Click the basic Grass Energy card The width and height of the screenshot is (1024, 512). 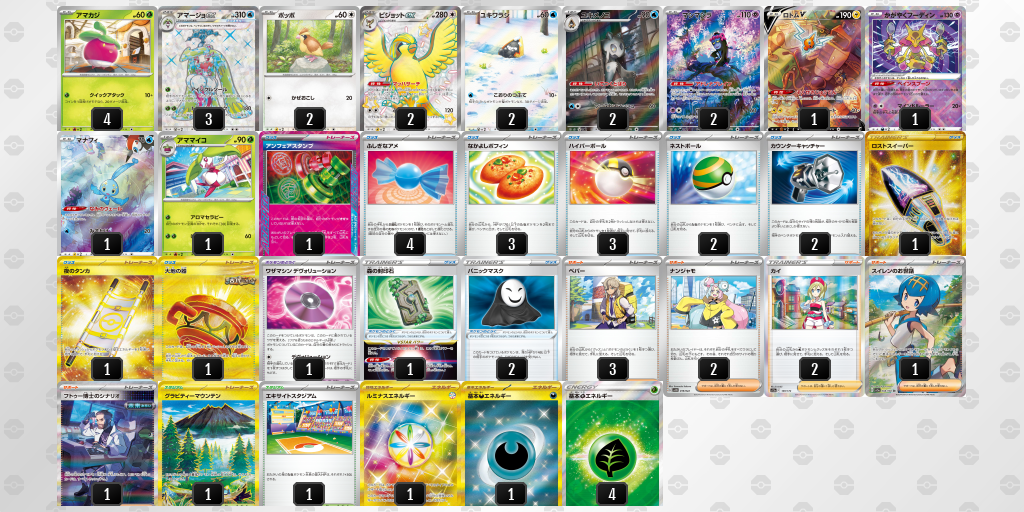coord(612,444)
